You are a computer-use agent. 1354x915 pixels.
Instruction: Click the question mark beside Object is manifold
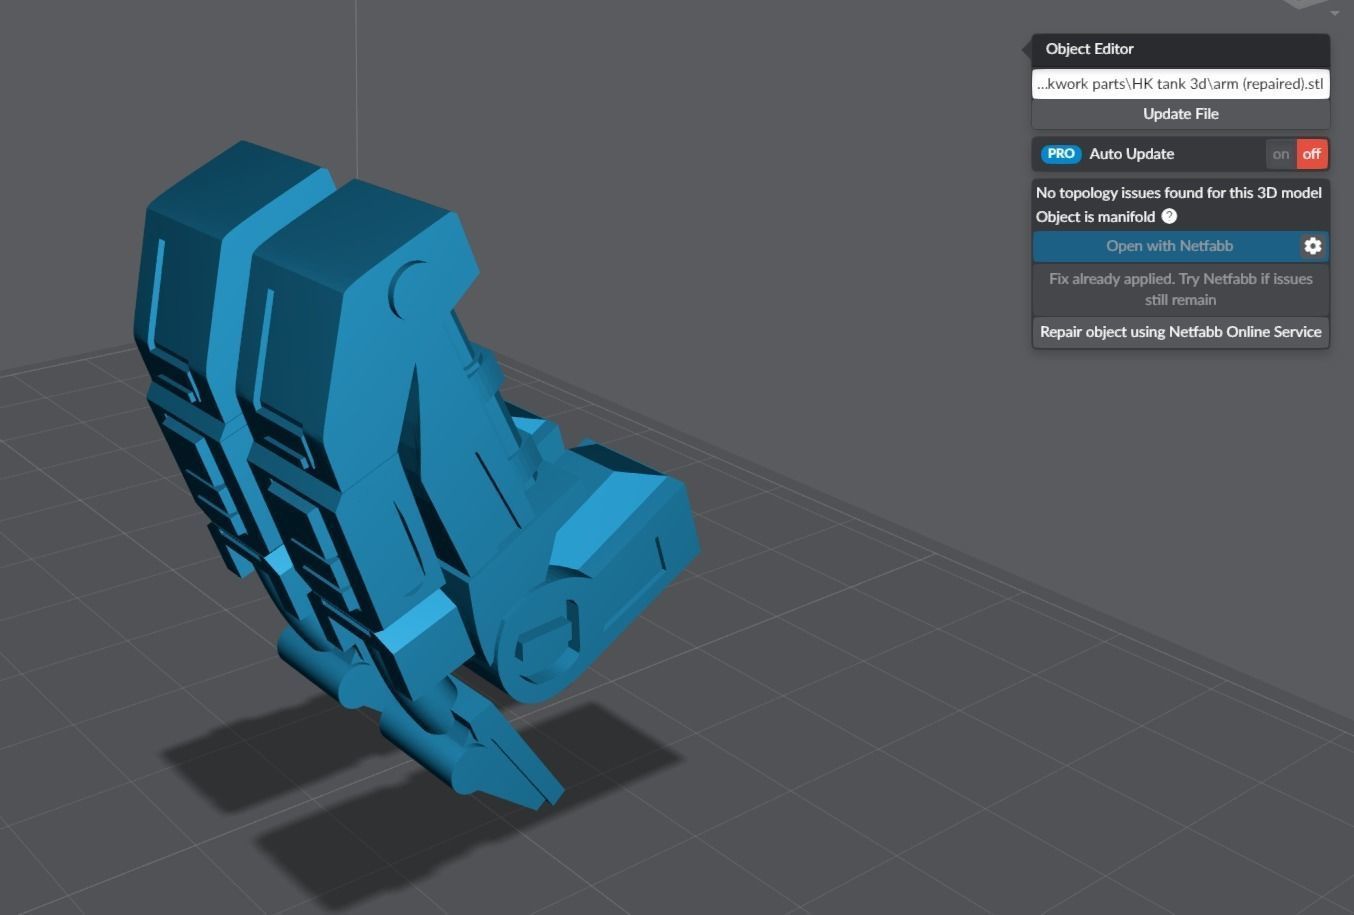coord(1168,216)
